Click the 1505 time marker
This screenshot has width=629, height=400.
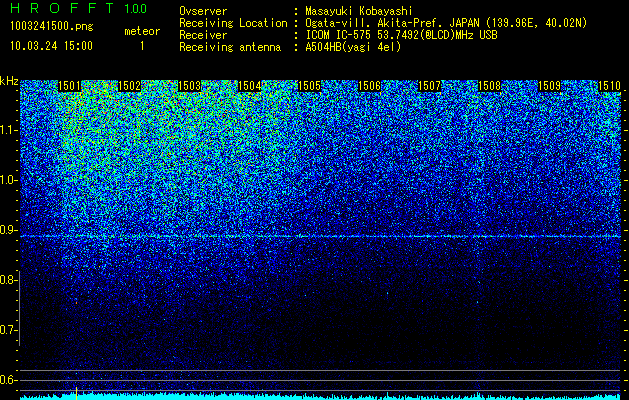[310, 86]
